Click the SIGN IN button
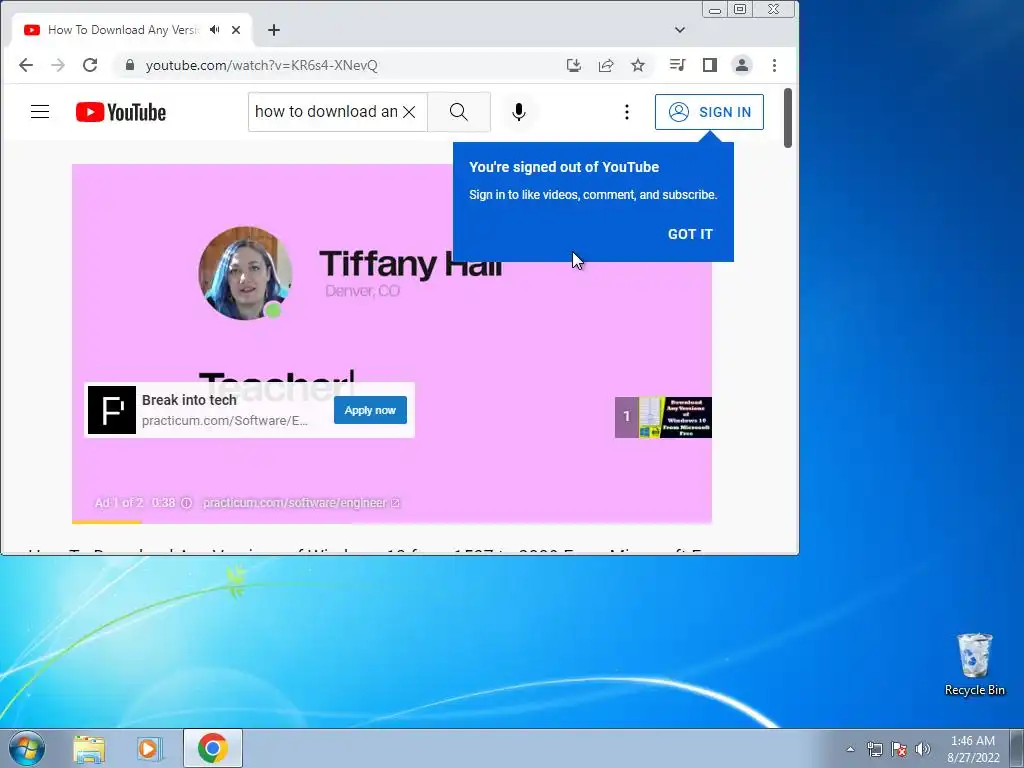Image resolution: width=1024 pixels, height=768 pixels. (x=709, y=112)
